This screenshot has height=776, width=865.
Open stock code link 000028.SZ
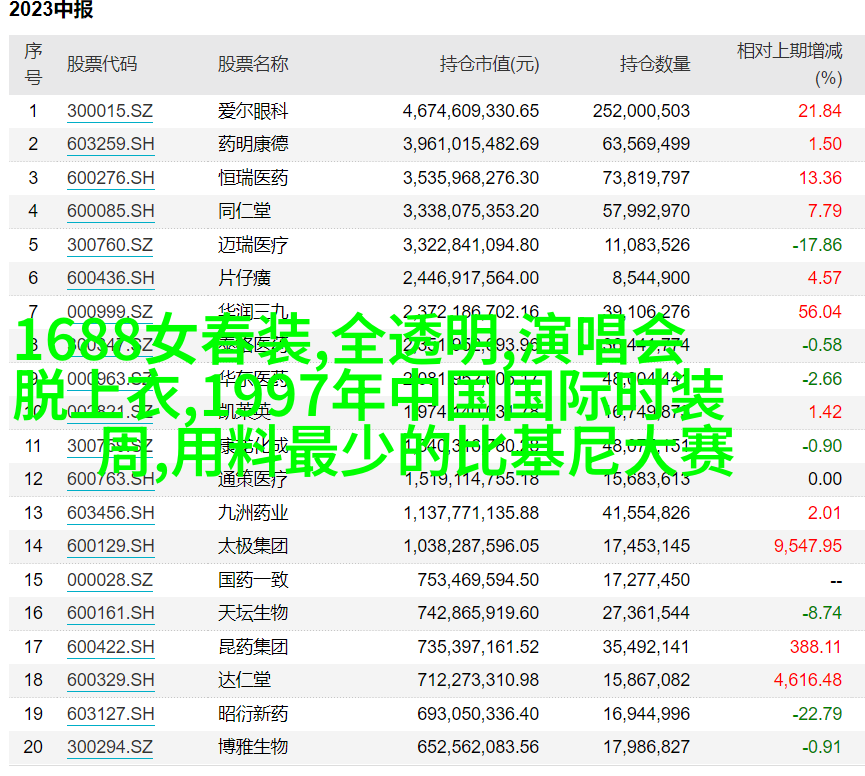point(110,580)
